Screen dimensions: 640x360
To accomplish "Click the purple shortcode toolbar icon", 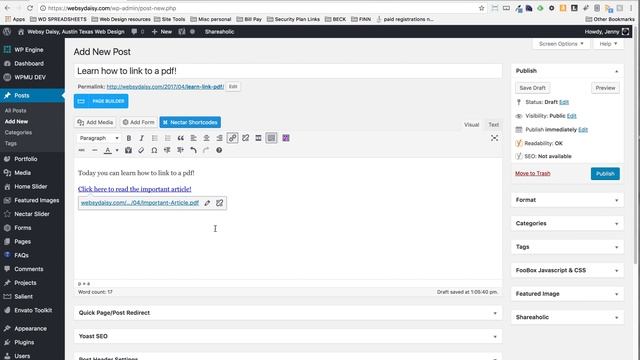I will click(286, 138).
